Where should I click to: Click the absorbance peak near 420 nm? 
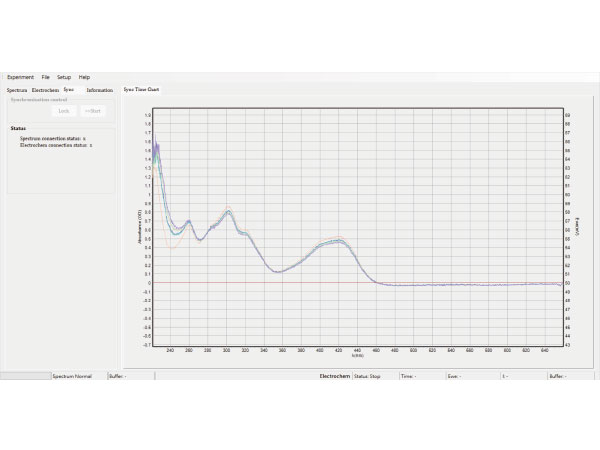pyautogui.click(x=337, y=241)
